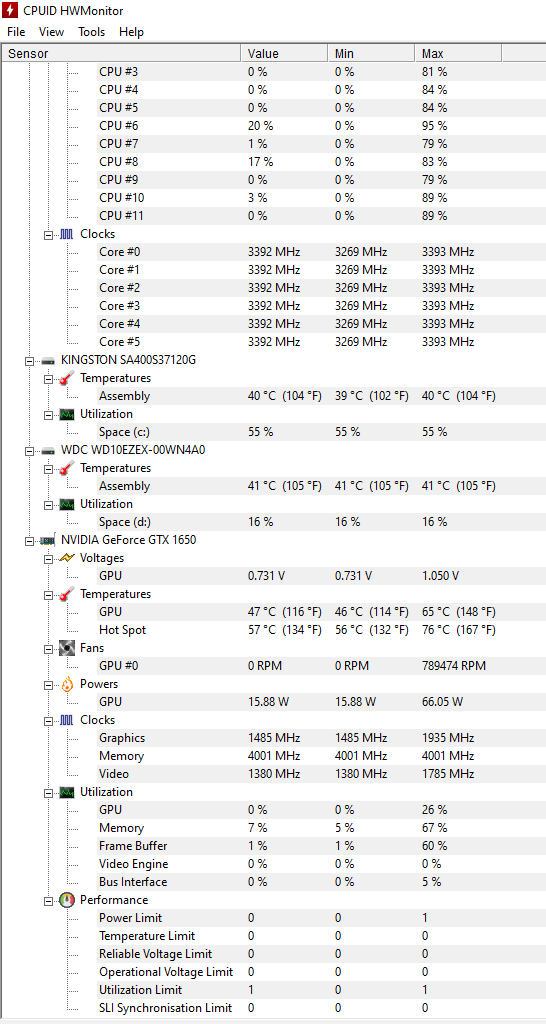Click the Powers flame icon
Viewport: 546px width, 1024px height.
(x=67, y=684)
